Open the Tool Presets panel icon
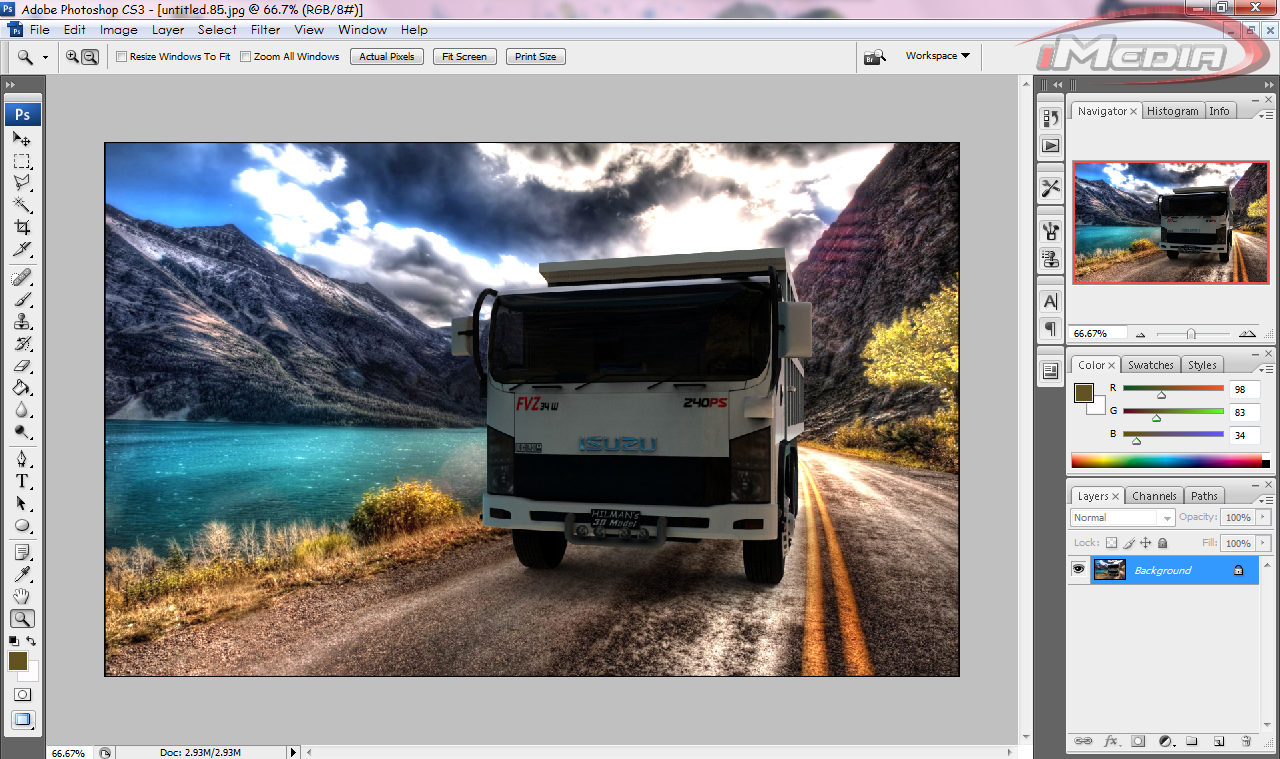This screenshot has height=759, width=1280. [x=1050, y=188]
